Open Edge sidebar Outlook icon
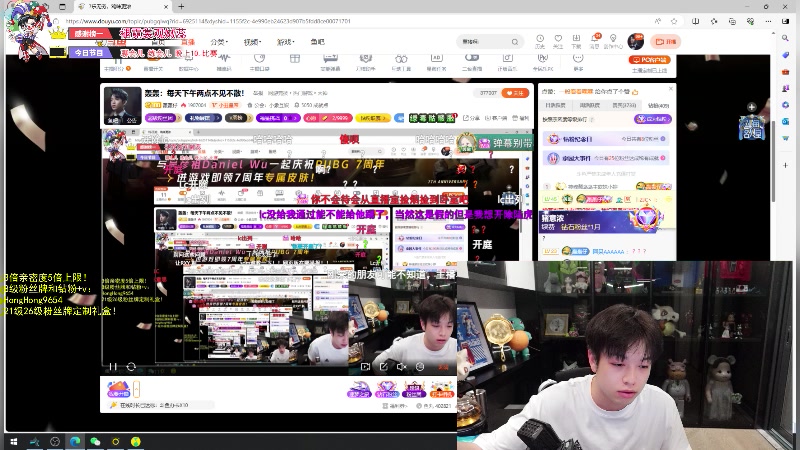 point(785,121)
